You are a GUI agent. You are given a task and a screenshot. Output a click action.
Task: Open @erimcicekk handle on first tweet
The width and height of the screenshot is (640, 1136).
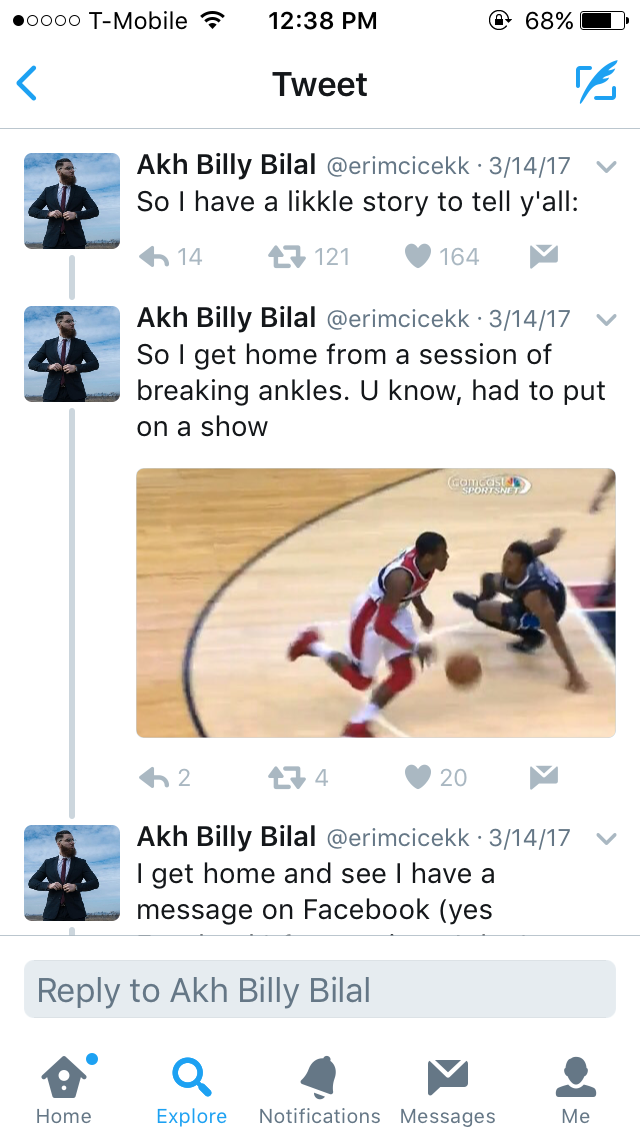tap(398, 166)
